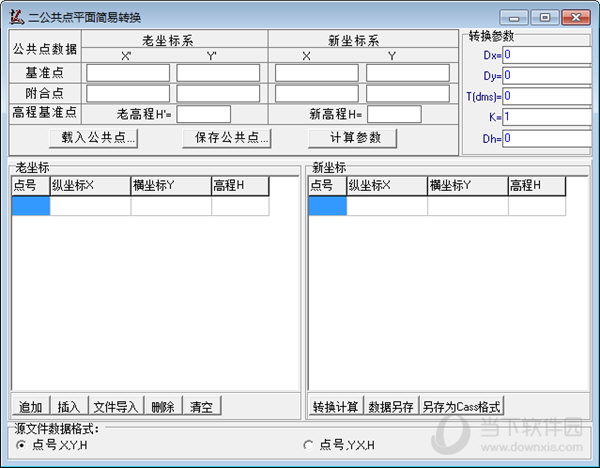This screenshot has width=600, height=468.
Task: Focus the 基准点 old Y' input field
Action: (x=218, y=73)
